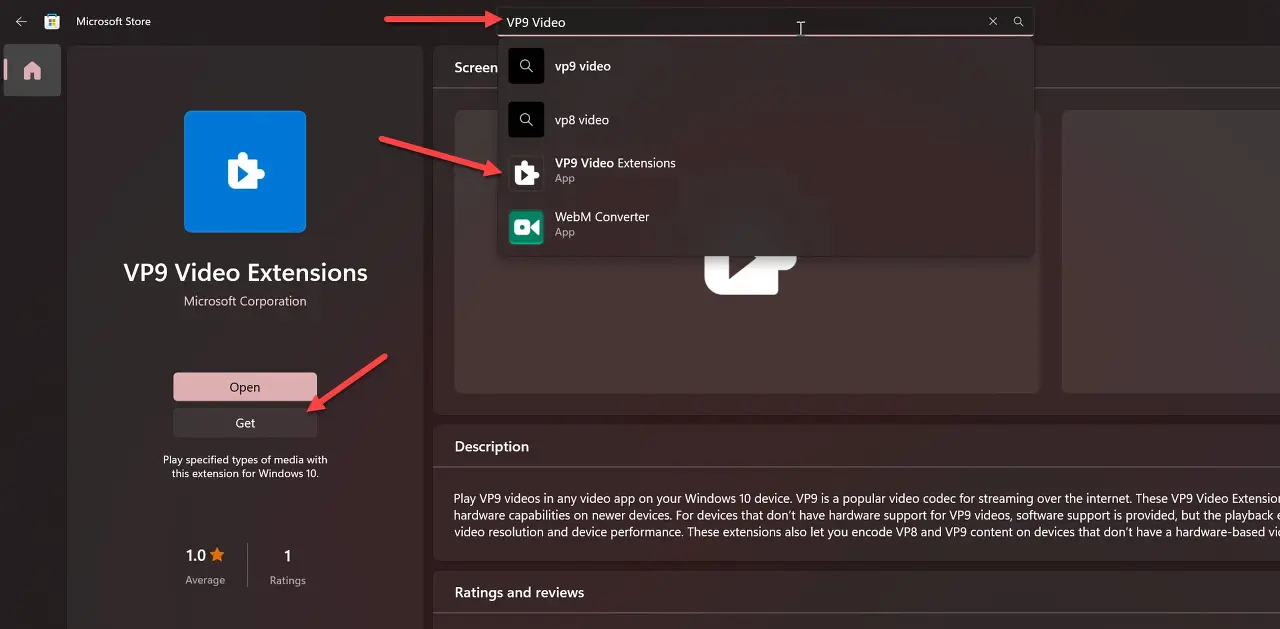
Task: Click the VP9 Video Extensions suggestion icon
Action: [526, 173]
